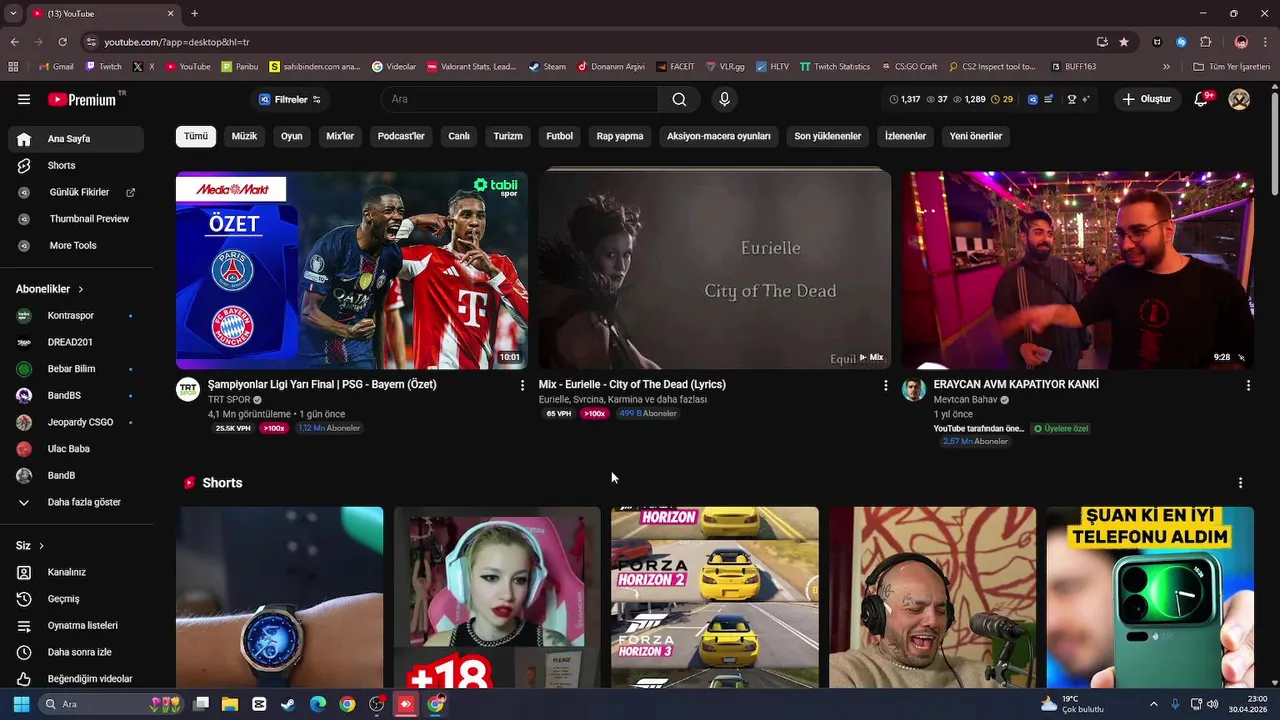Open File Explorer from the taskbar
The width and height of the screenshot is (1280, 720).
[x=230, y=704]
